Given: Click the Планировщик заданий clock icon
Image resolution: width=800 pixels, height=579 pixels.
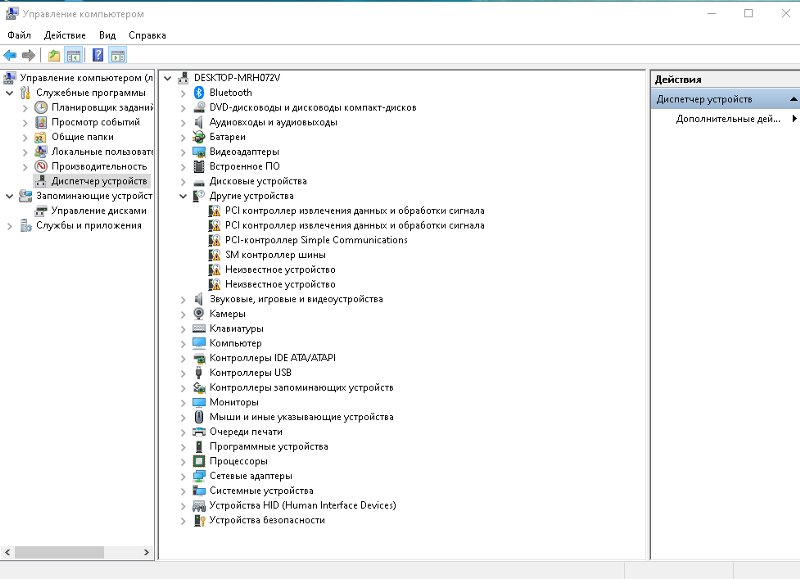Looking at the screenshot, I should coord(41,107).
